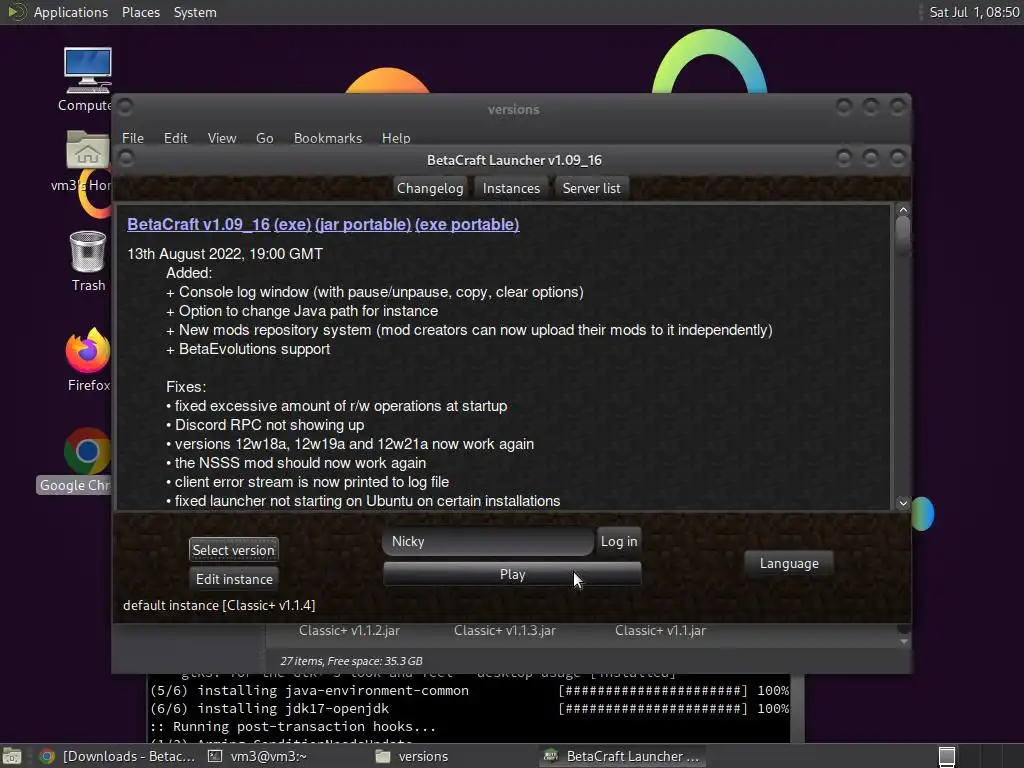Select Classic+ v1.1.2.jar in versions window
Viewport: 1024px width, 768px height.
[349, 630]
